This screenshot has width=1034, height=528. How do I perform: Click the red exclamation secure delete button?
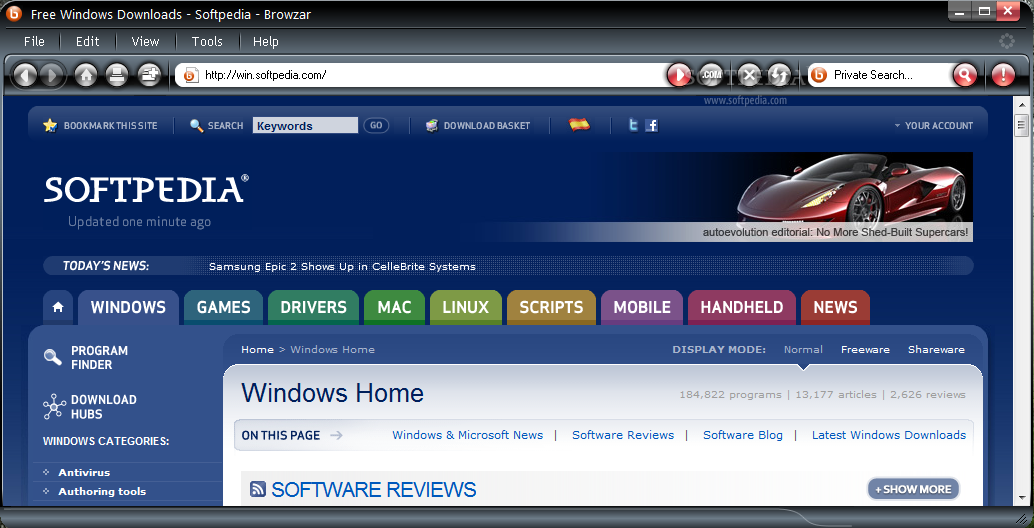point(1003,75)
